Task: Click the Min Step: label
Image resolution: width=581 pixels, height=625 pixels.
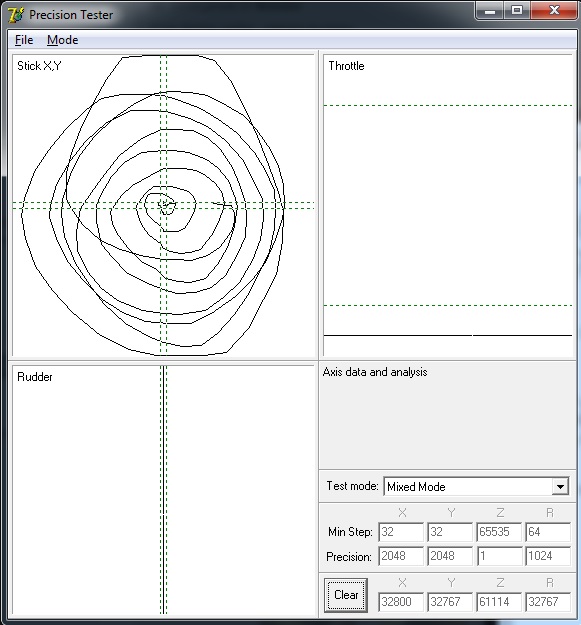Action: point(350,532)
